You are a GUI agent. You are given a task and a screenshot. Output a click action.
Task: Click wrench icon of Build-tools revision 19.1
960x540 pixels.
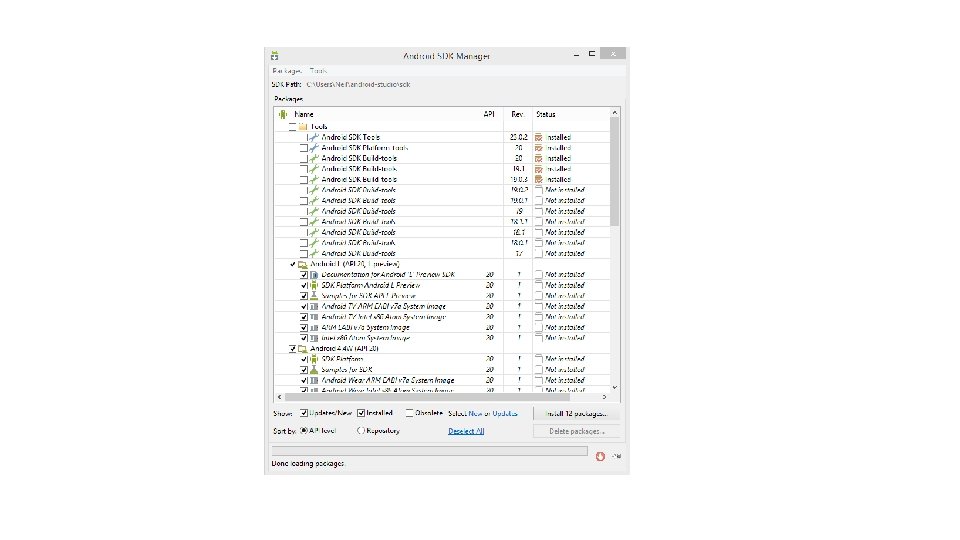coord(314,168)
